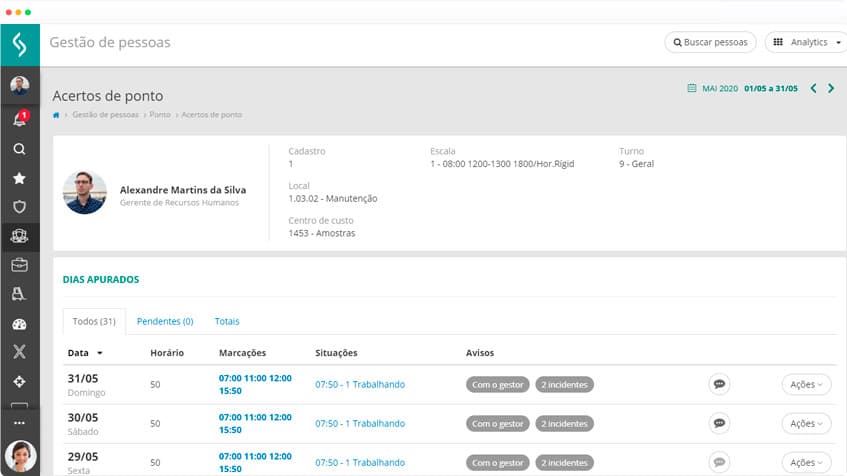Open comments for the 31/05 row
The height and width of the screenshot is (476, 847).
click(719, 383)
